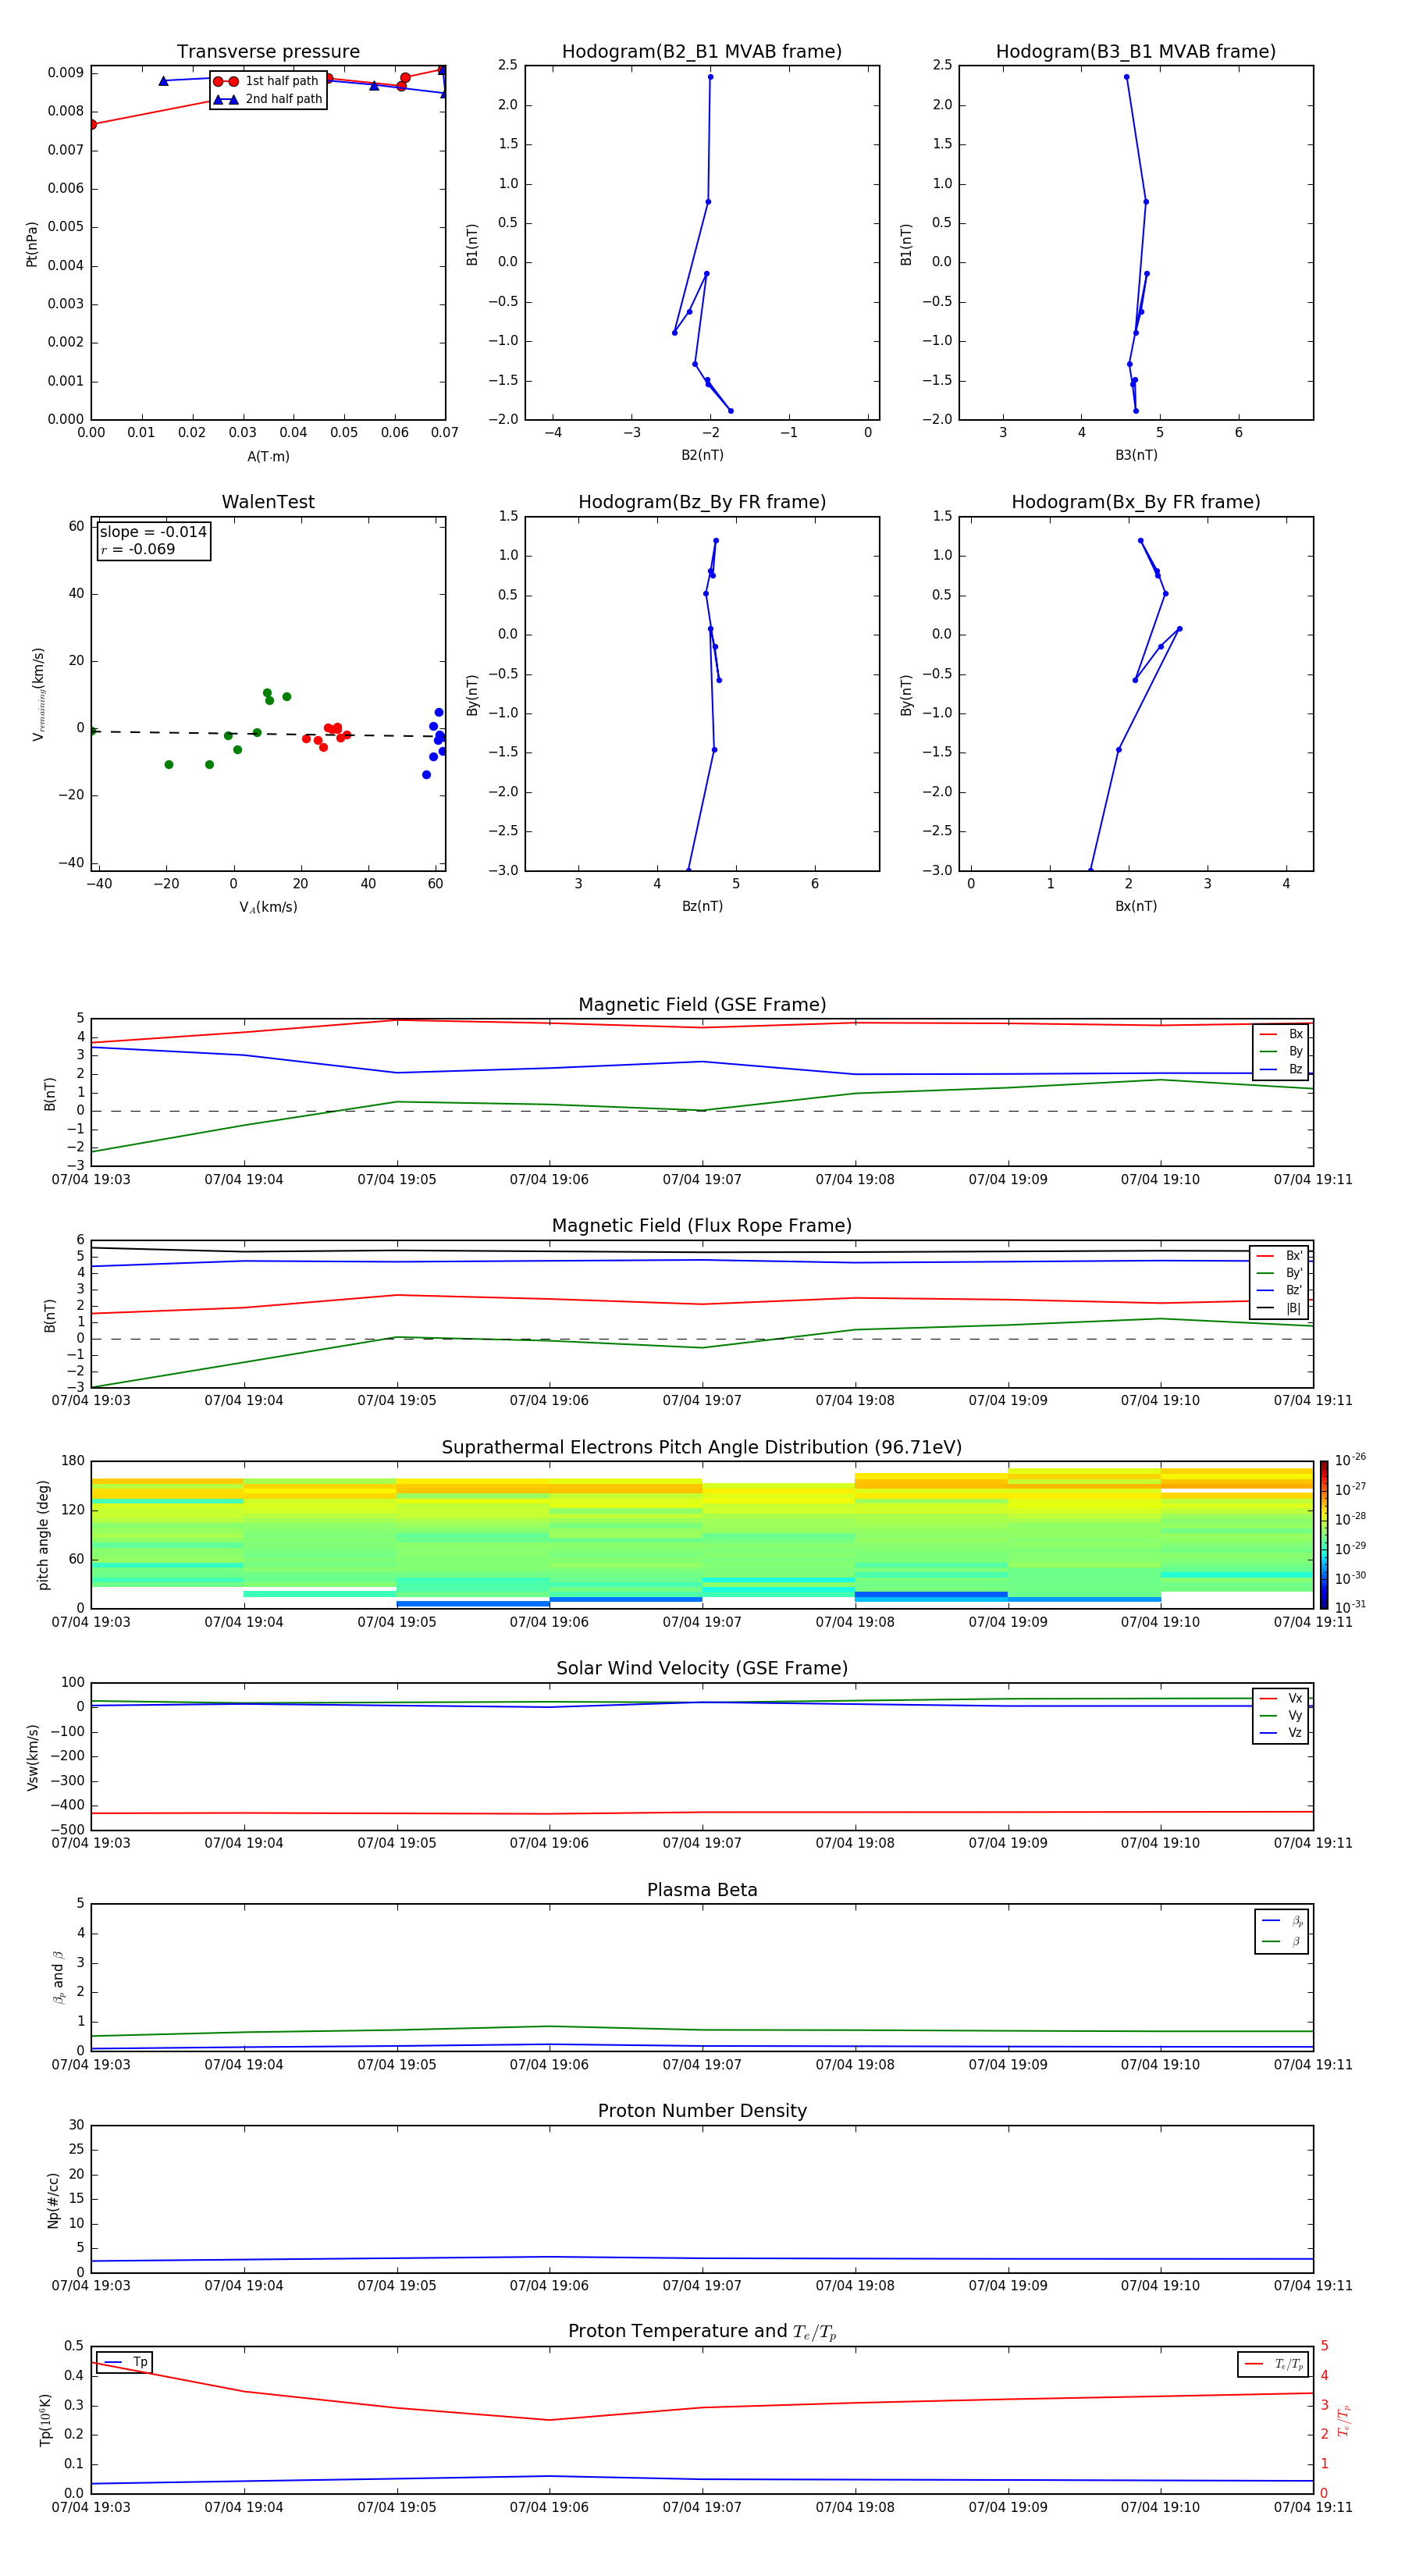Viewport: 1405px width, 2576px height.
Task: Click the 'Magnetic Field (GSE Frame)' title
Action: point(702,1005)
